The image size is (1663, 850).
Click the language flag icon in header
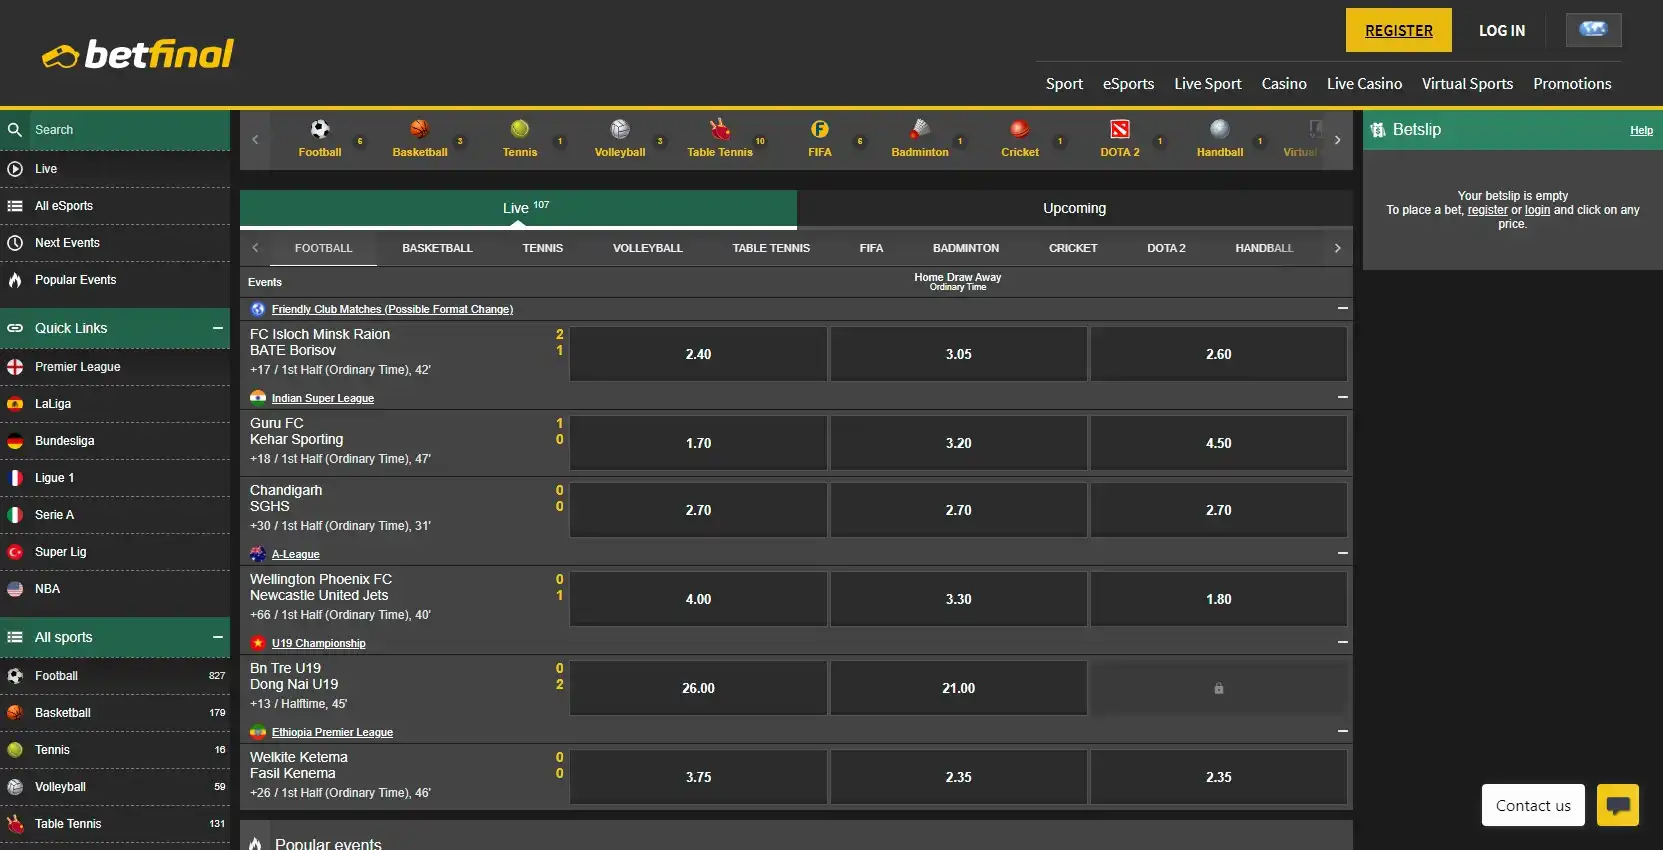coord(1593,30)
